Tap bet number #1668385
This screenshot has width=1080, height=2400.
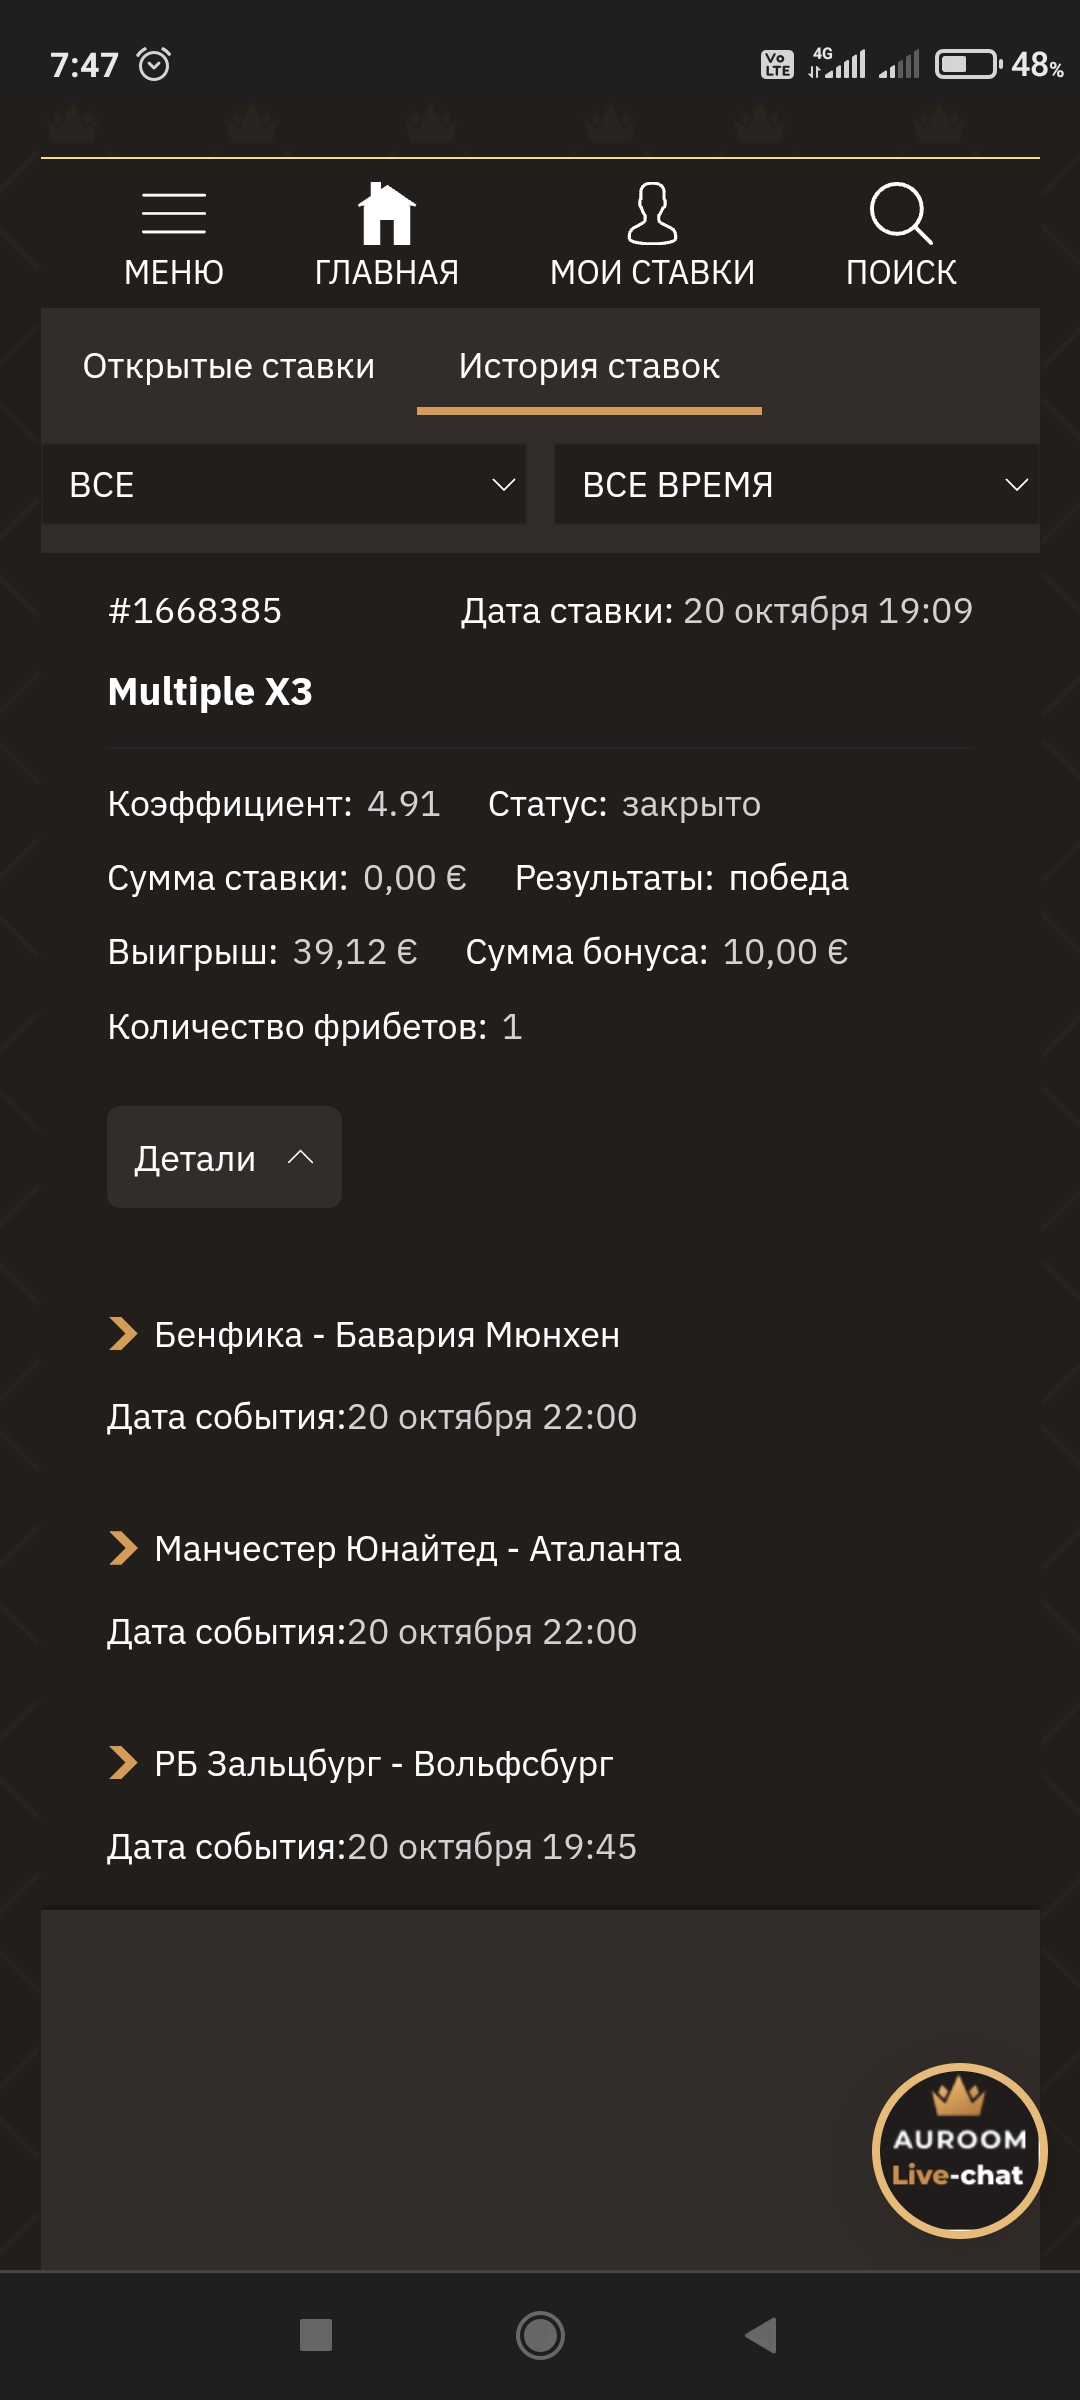coord(195,611)
